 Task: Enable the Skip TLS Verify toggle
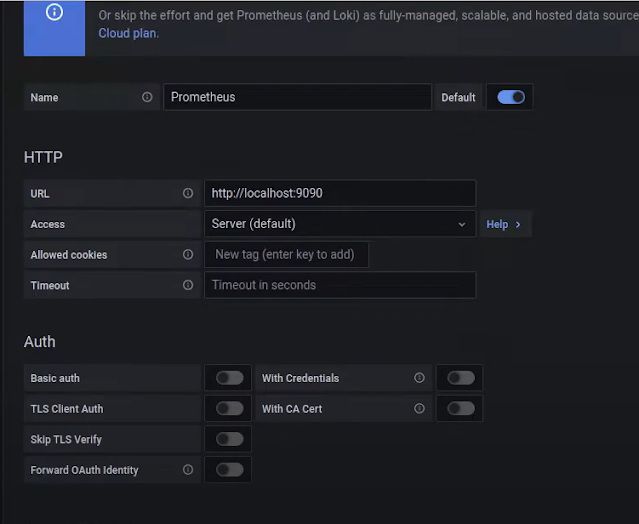tap(230, 439)
